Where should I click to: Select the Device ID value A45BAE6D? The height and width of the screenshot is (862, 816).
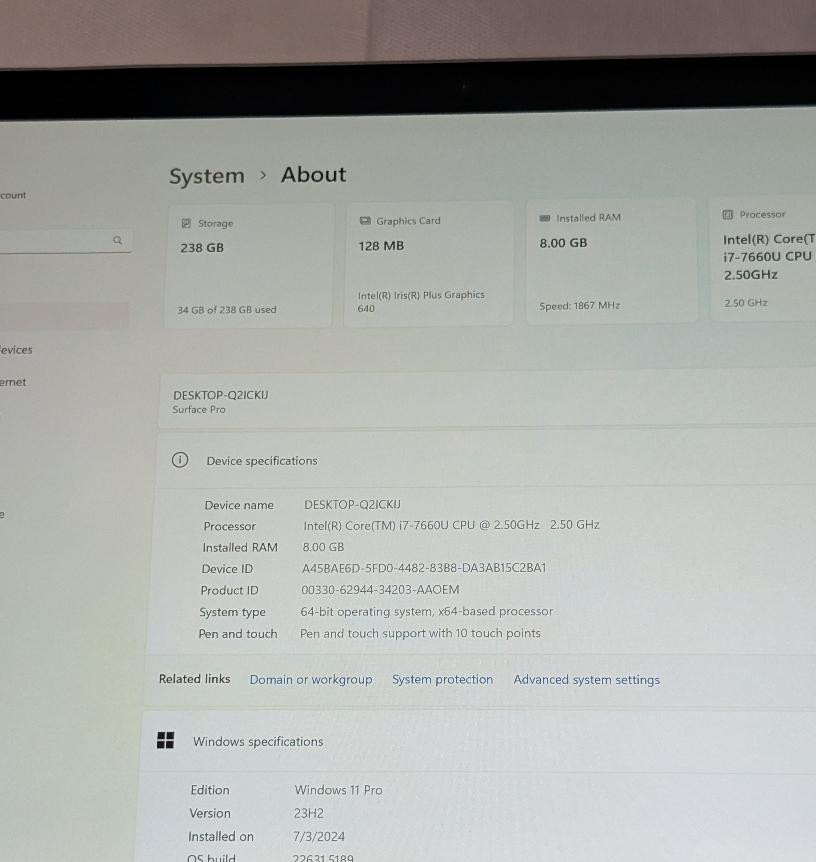click(424, 568)
